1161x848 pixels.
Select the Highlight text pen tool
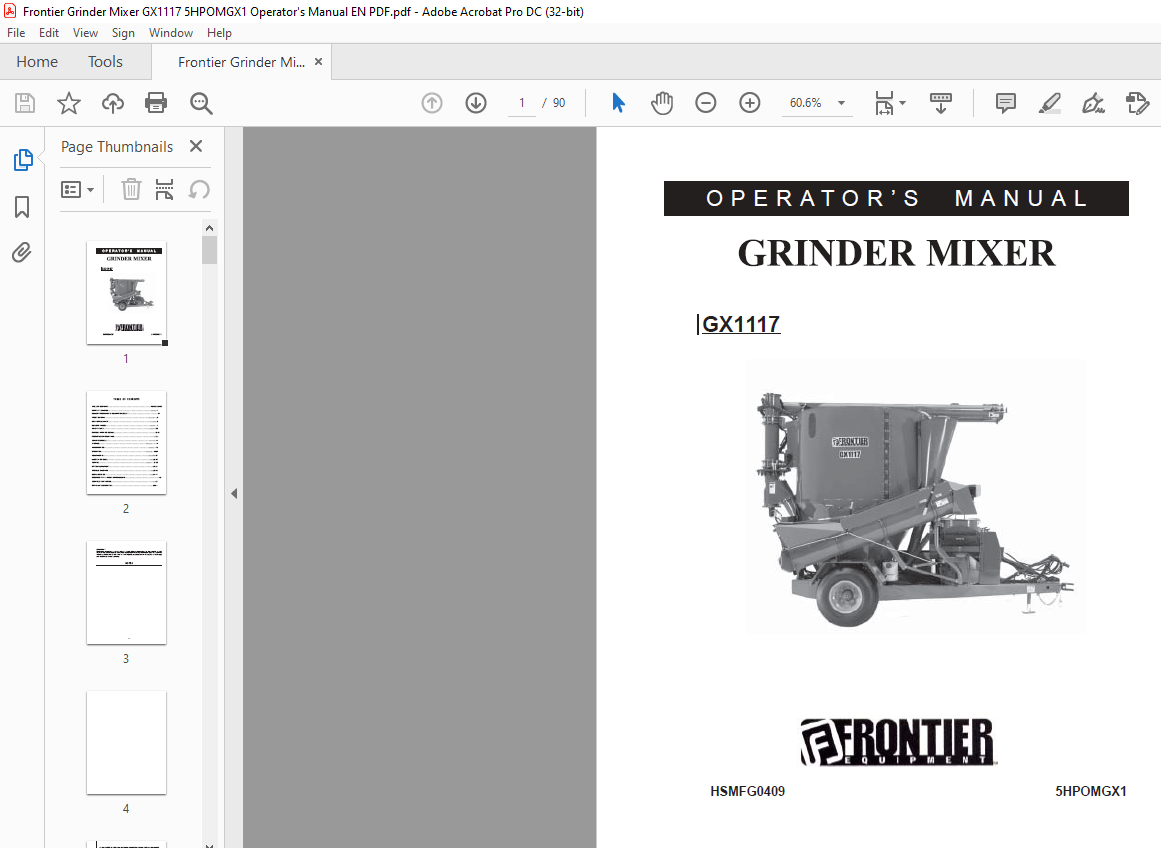(1049, 103)
